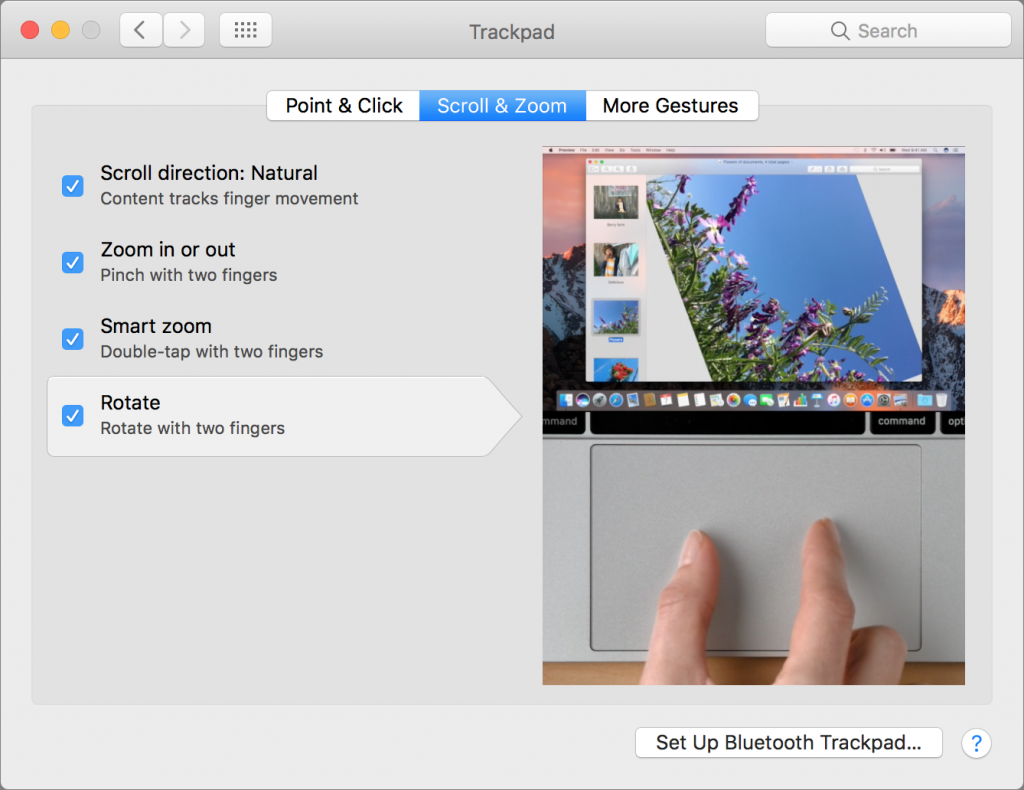Click the Show All grid icon in toolbar

245,29
